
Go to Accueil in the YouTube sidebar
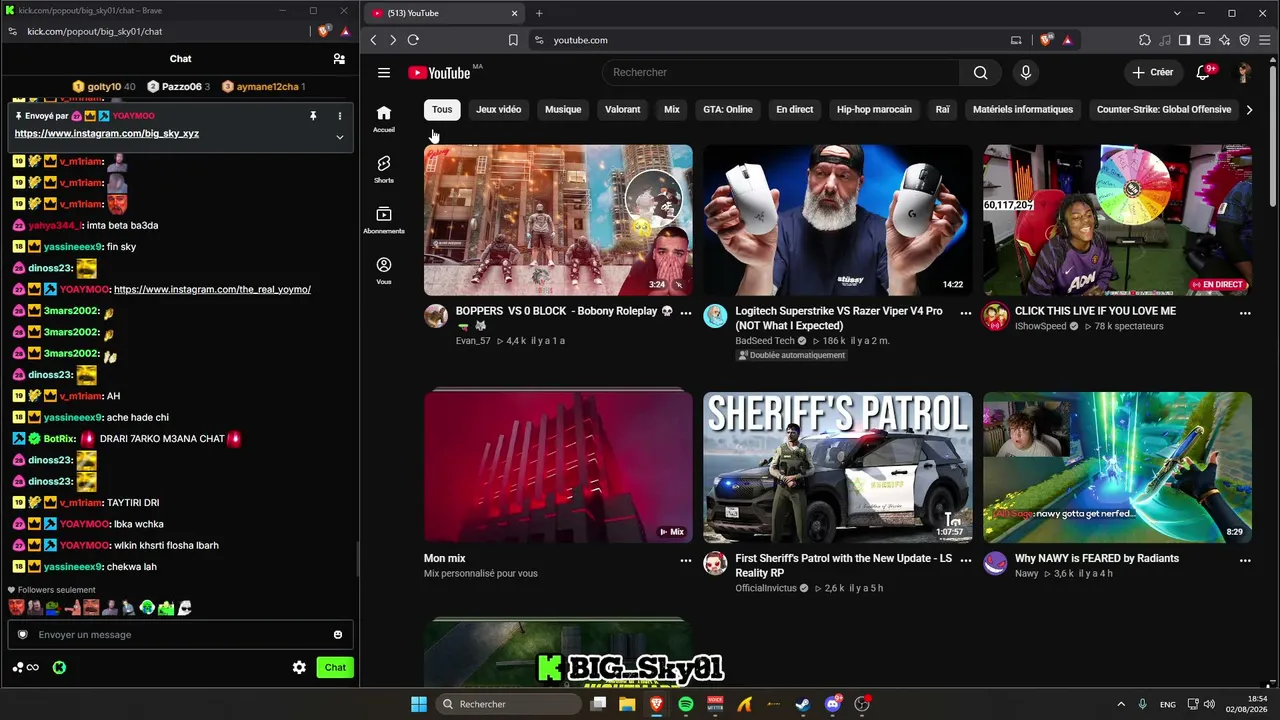(x=384, y=119)
